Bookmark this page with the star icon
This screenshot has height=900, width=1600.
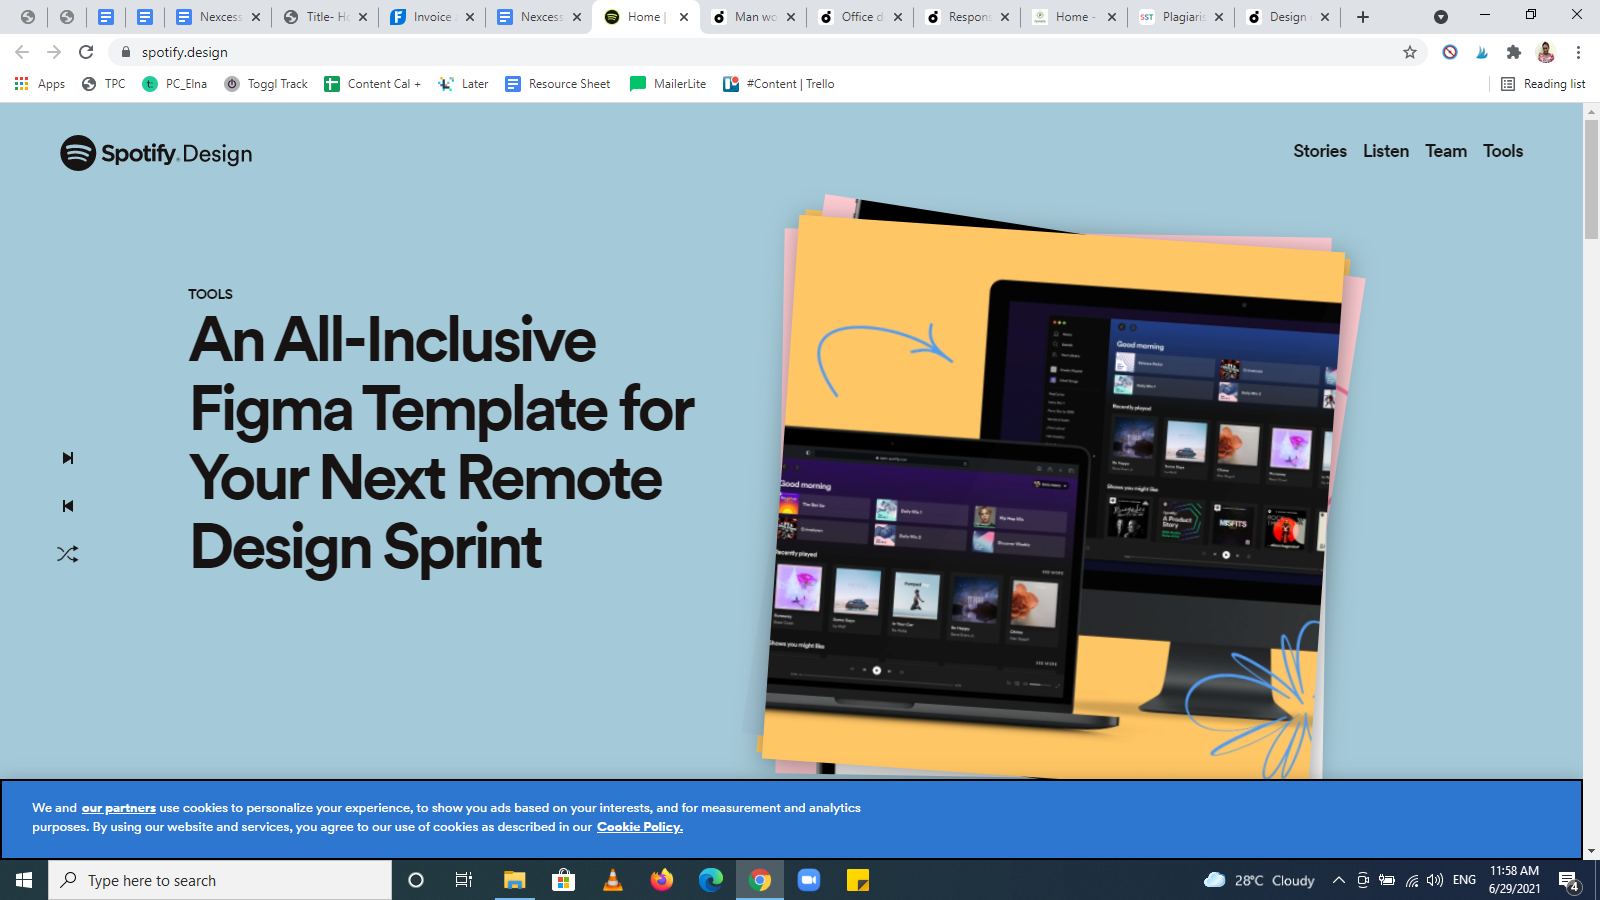[x=1410, y=52]
